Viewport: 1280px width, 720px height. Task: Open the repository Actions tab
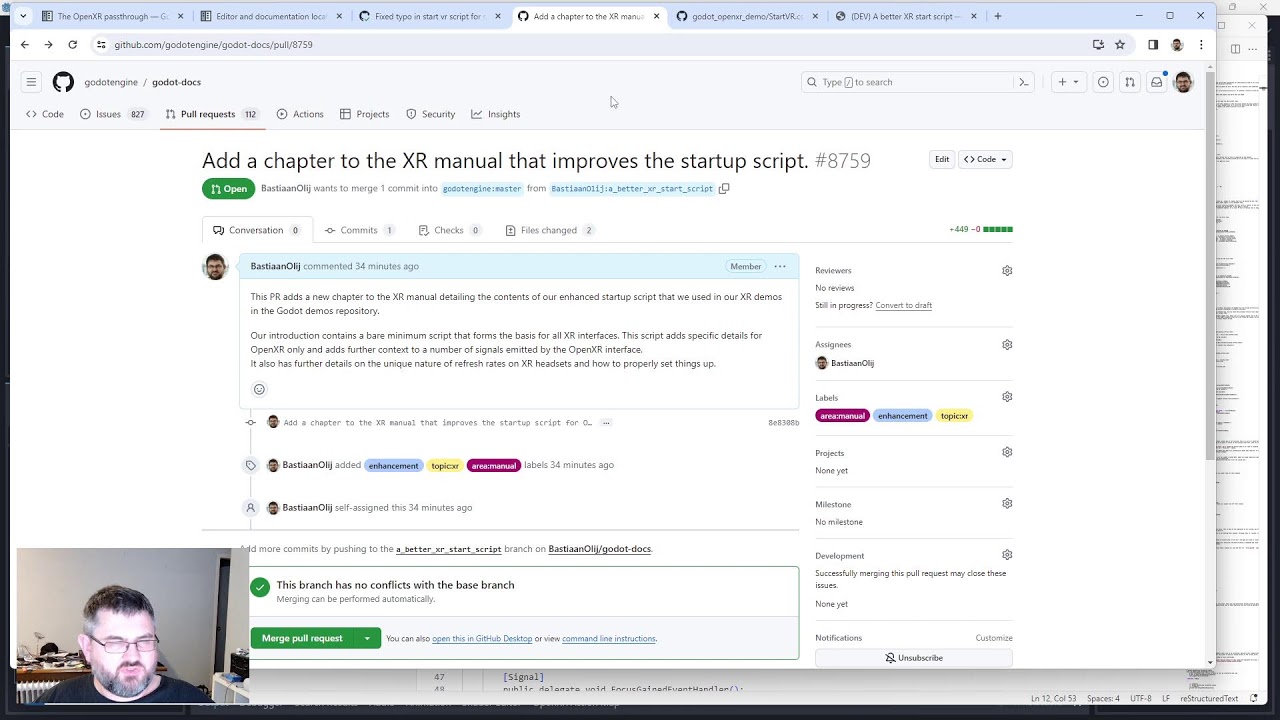300,114
